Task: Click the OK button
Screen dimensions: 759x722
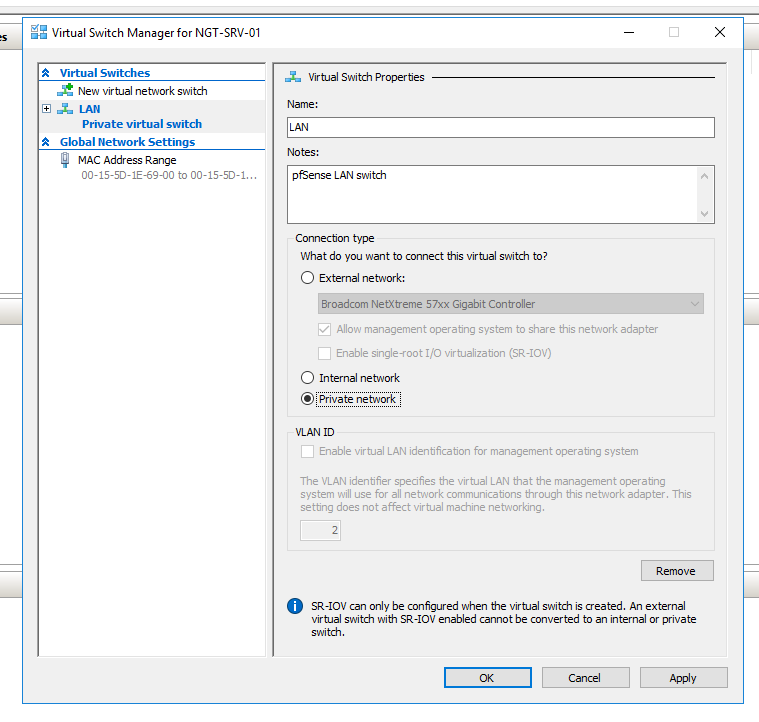Action: [487, 677]
